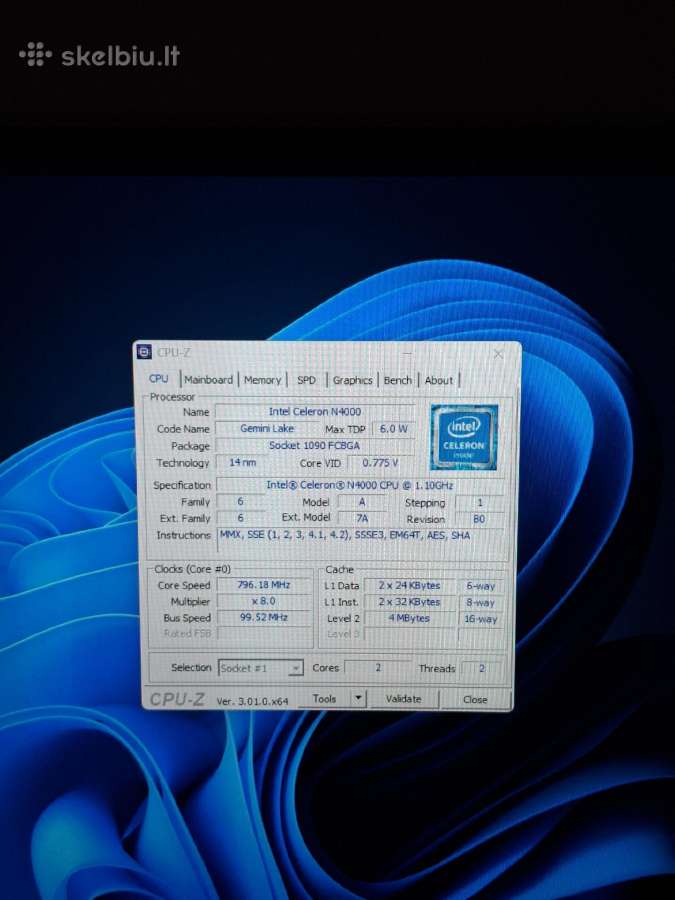
Task: Click the L1 Data value 2 x 24 KBytes
Action: click(x=409, y=585)
